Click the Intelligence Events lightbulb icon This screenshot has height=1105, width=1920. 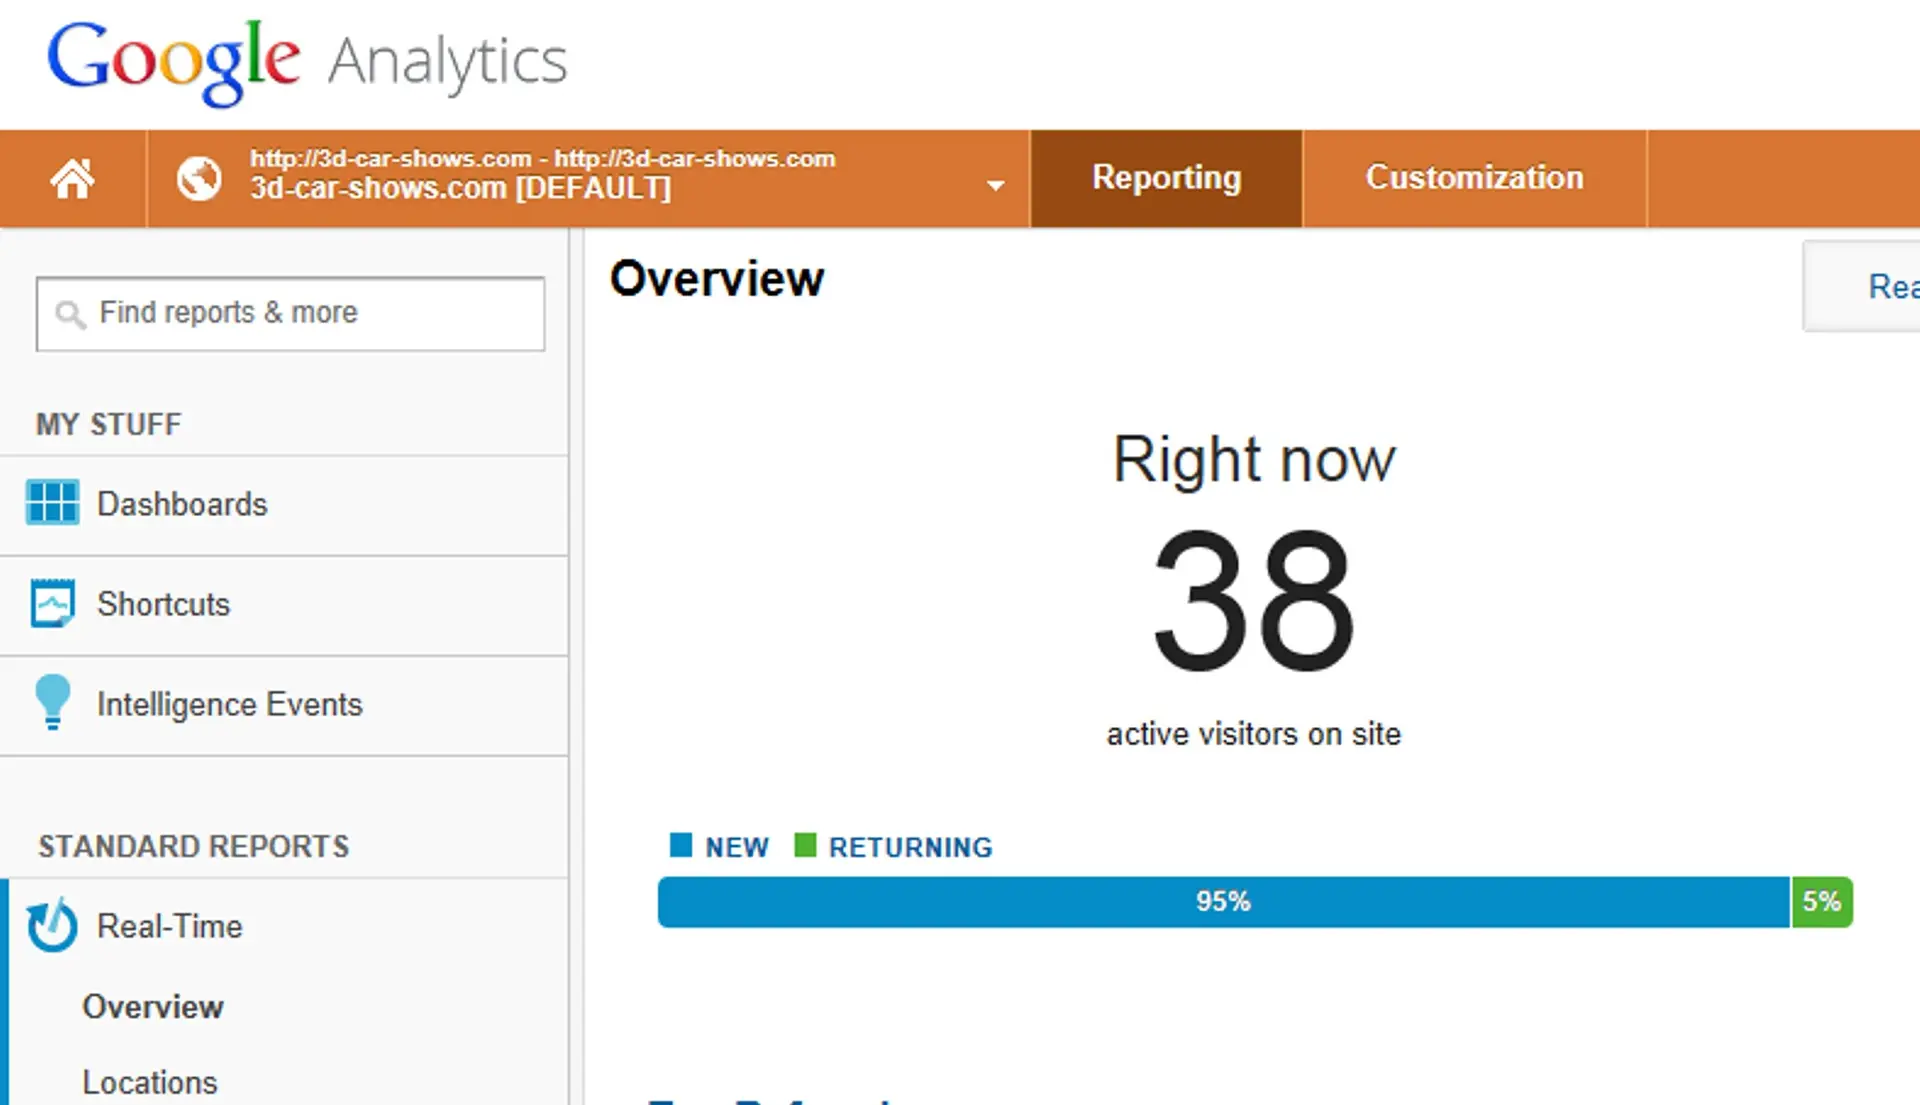click(52, 702)
